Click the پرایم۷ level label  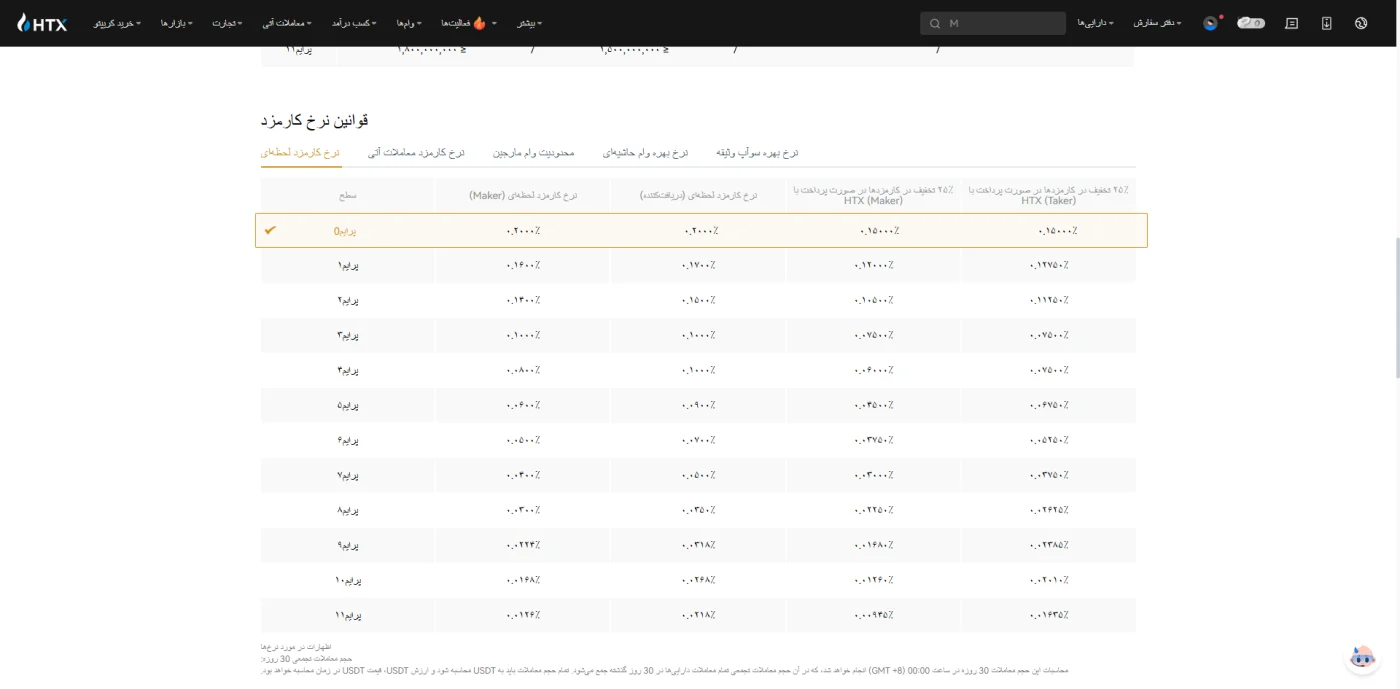347,475
